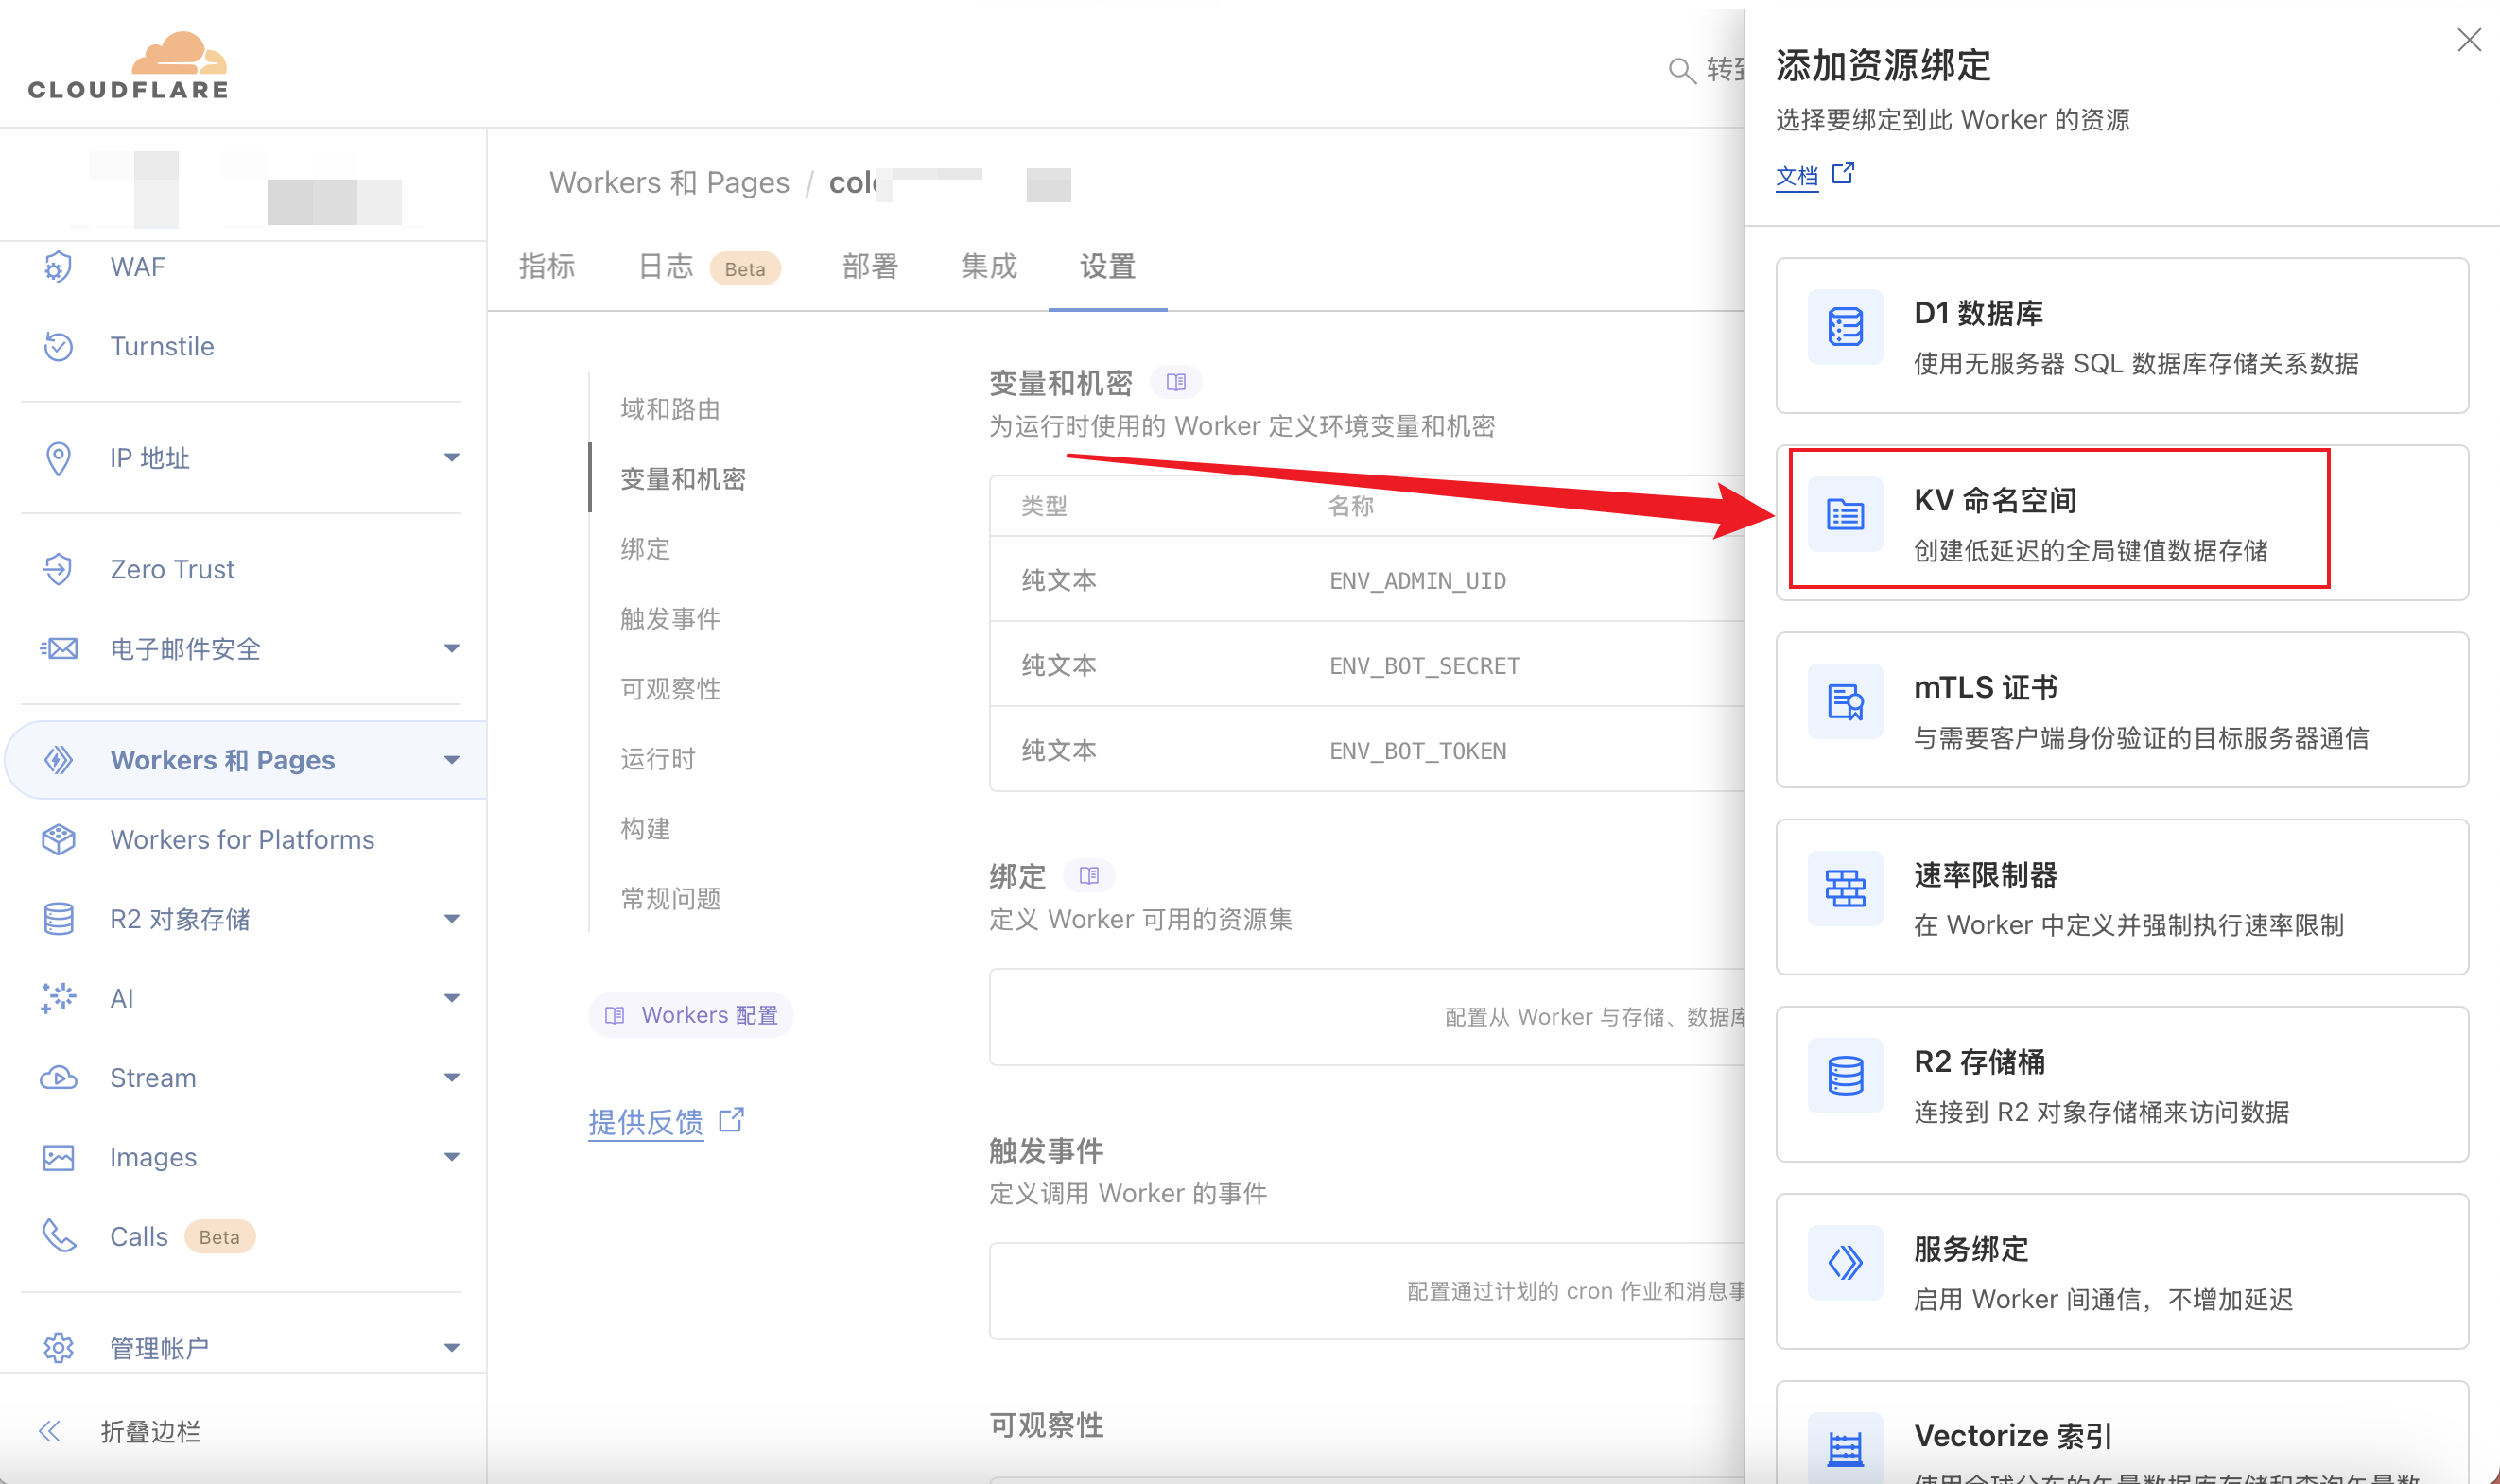Click the Calls Beta badge
Screen dimensions: 2500x1484
point(219,1237)
